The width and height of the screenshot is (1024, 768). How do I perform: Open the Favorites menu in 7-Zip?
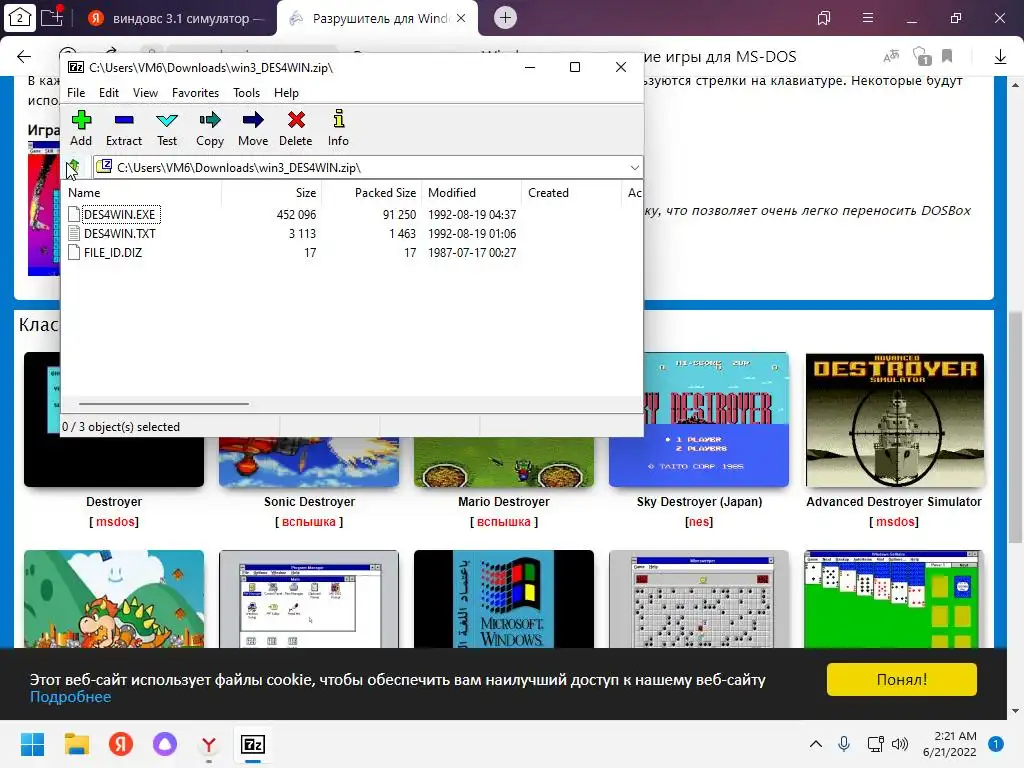click(x=195, y=93)
